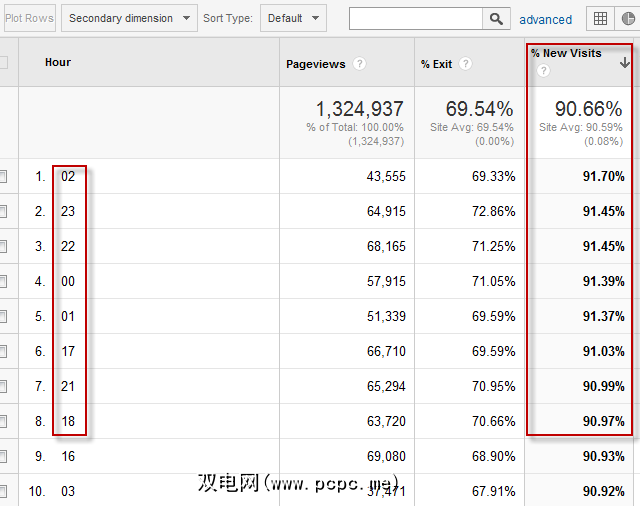Select the checkbox for row 4, hour 00

point(3,282)
